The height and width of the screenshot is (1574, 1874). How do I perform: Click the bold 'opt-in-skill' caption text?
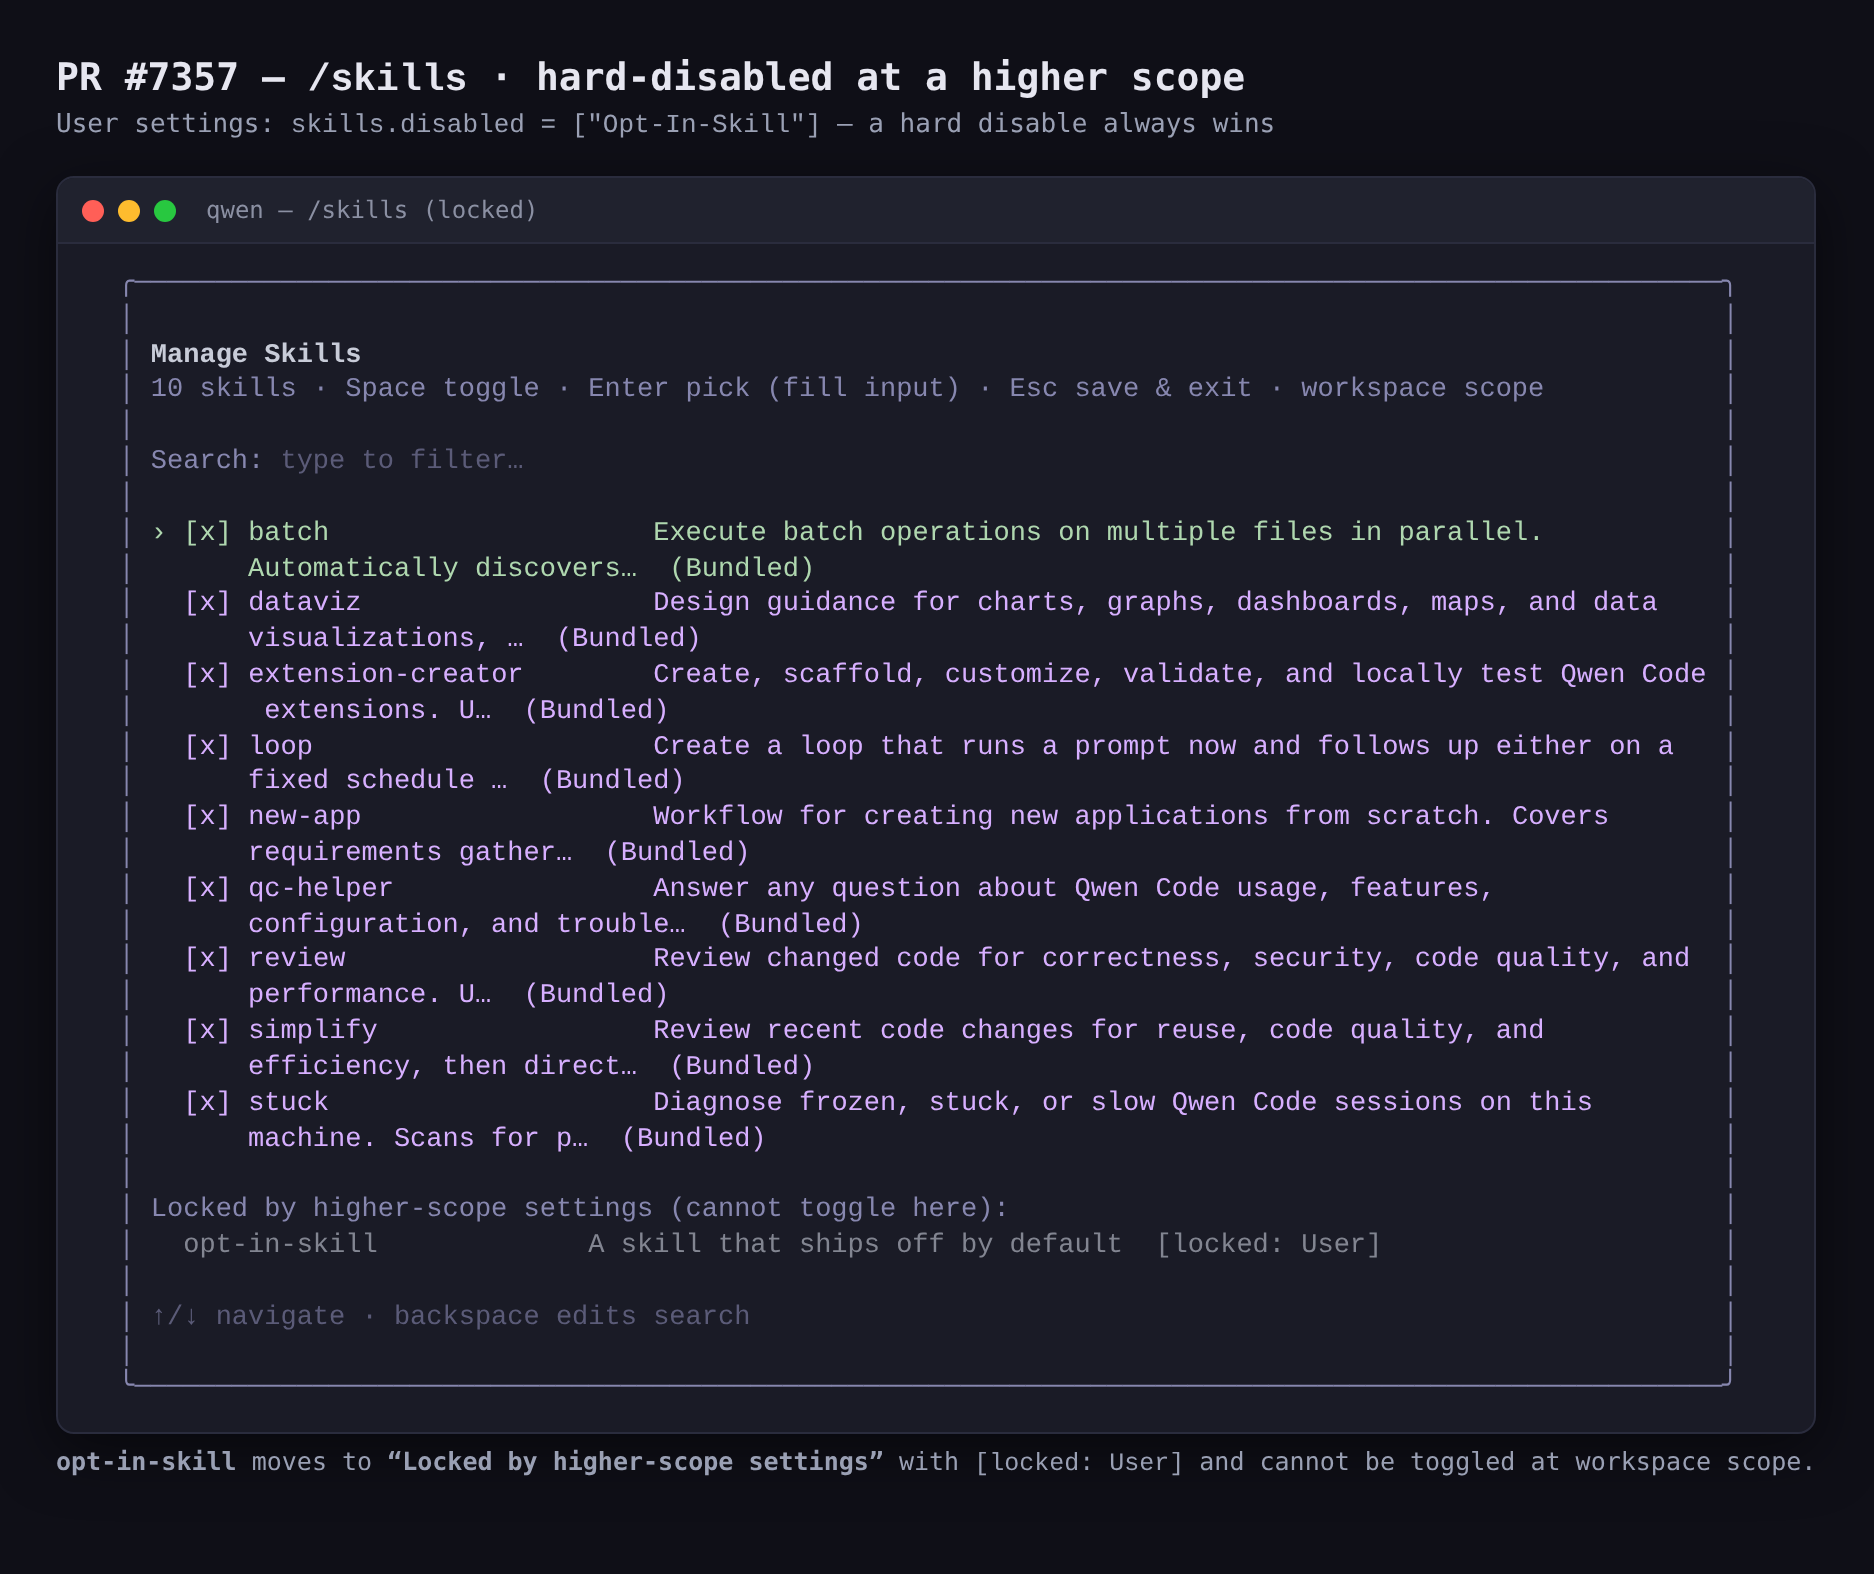146,1462
